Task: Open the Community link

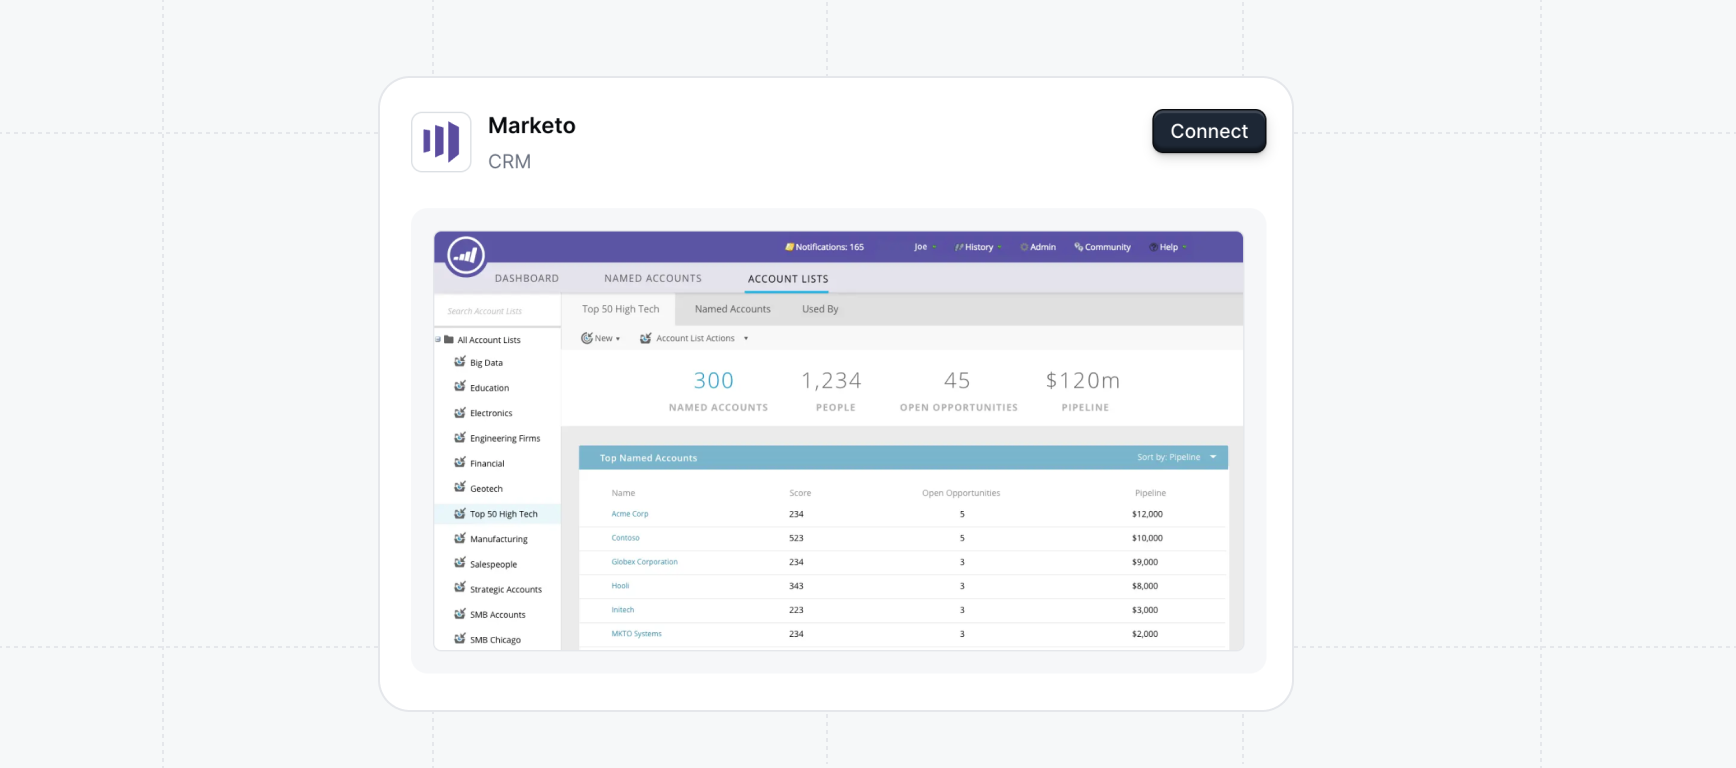Action: [1103, 247]
